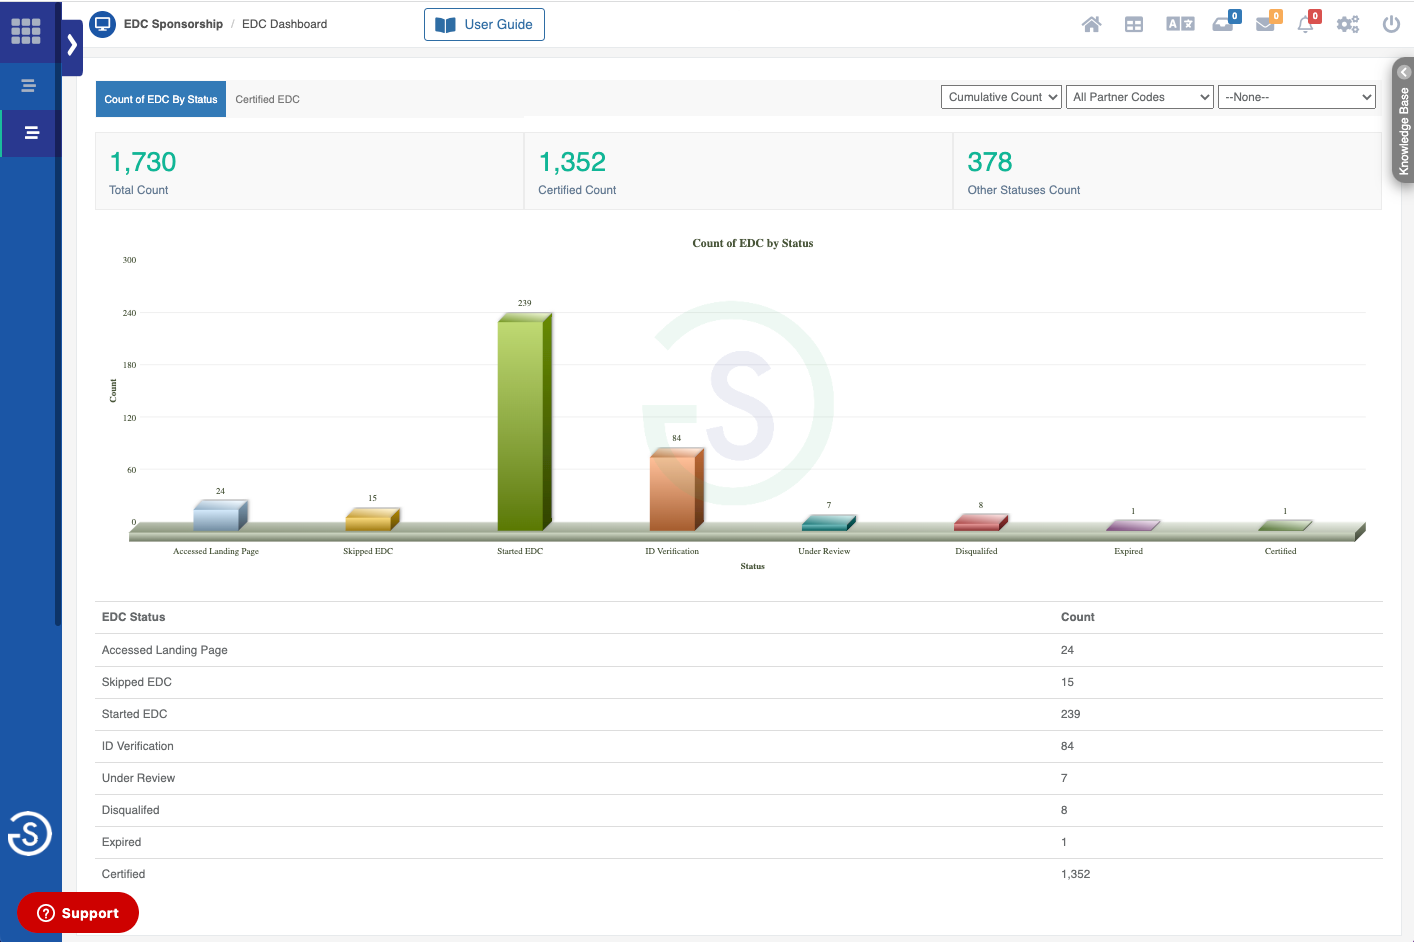
Task: Open the inbox tray icon
Action: click(1223, 24)
